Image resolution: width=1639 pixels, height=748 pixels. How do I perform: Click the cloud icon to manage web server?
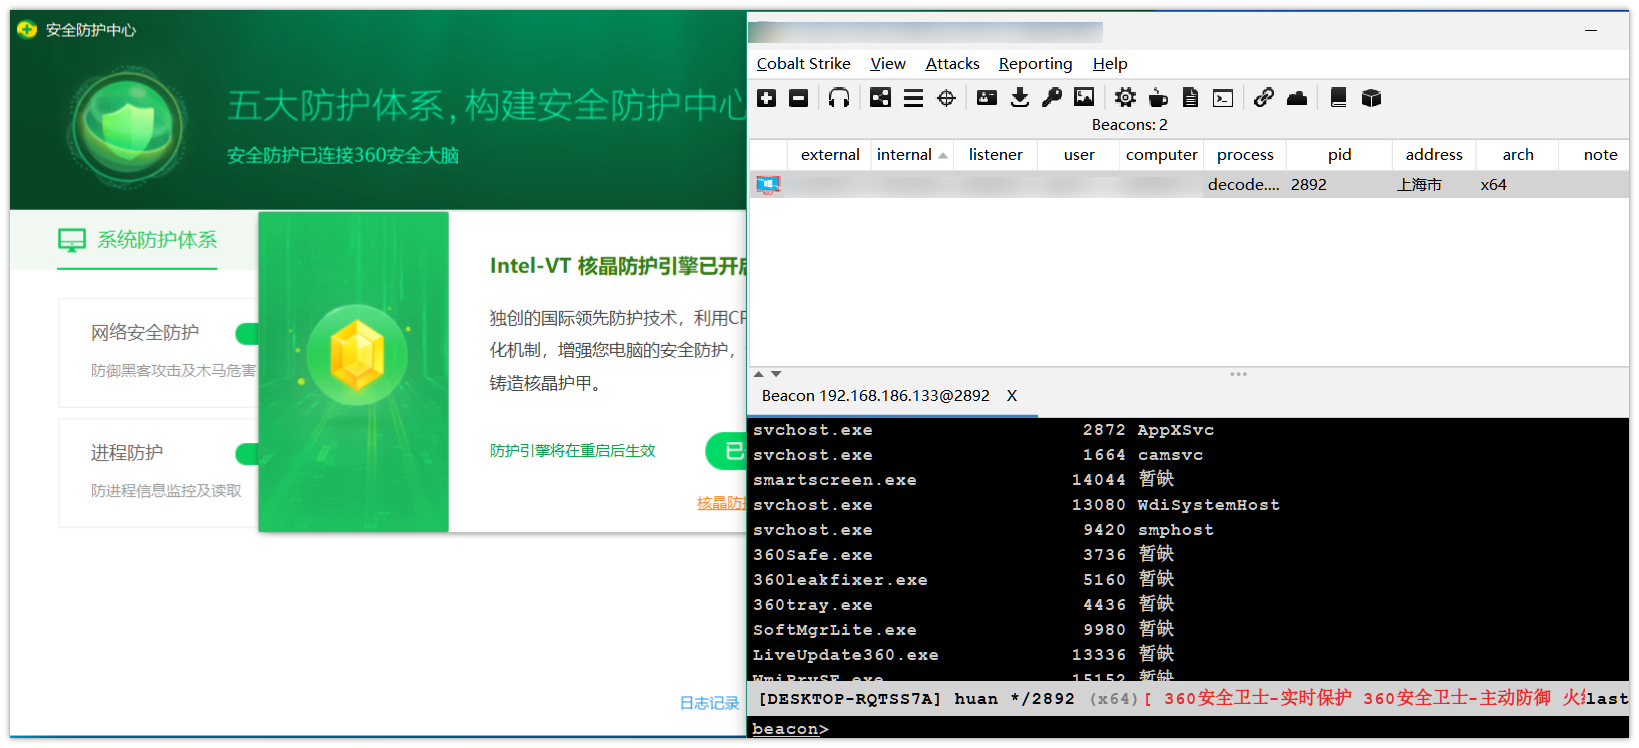[1297, 98]
